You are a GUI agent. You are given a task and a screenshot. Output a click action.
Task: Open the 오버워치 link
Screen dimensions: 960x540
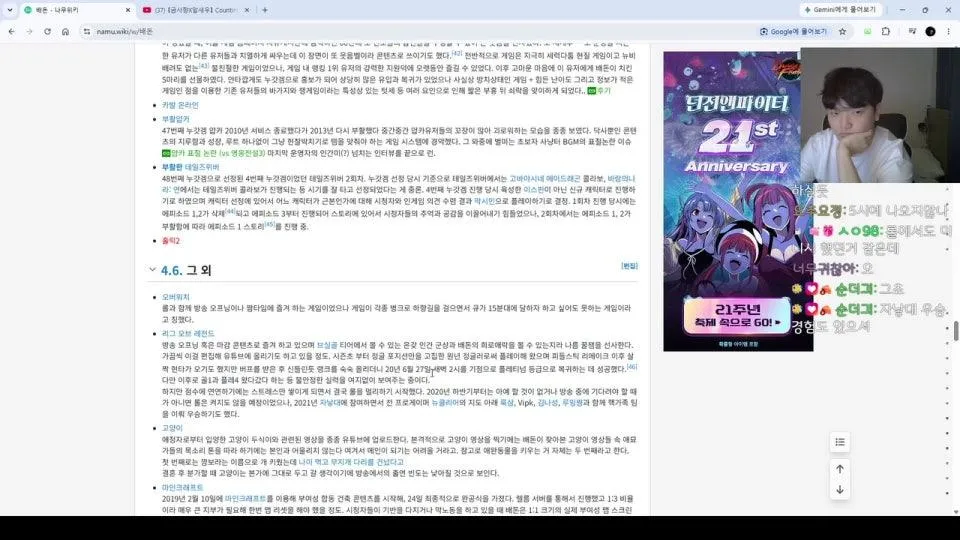click(176, 297)
